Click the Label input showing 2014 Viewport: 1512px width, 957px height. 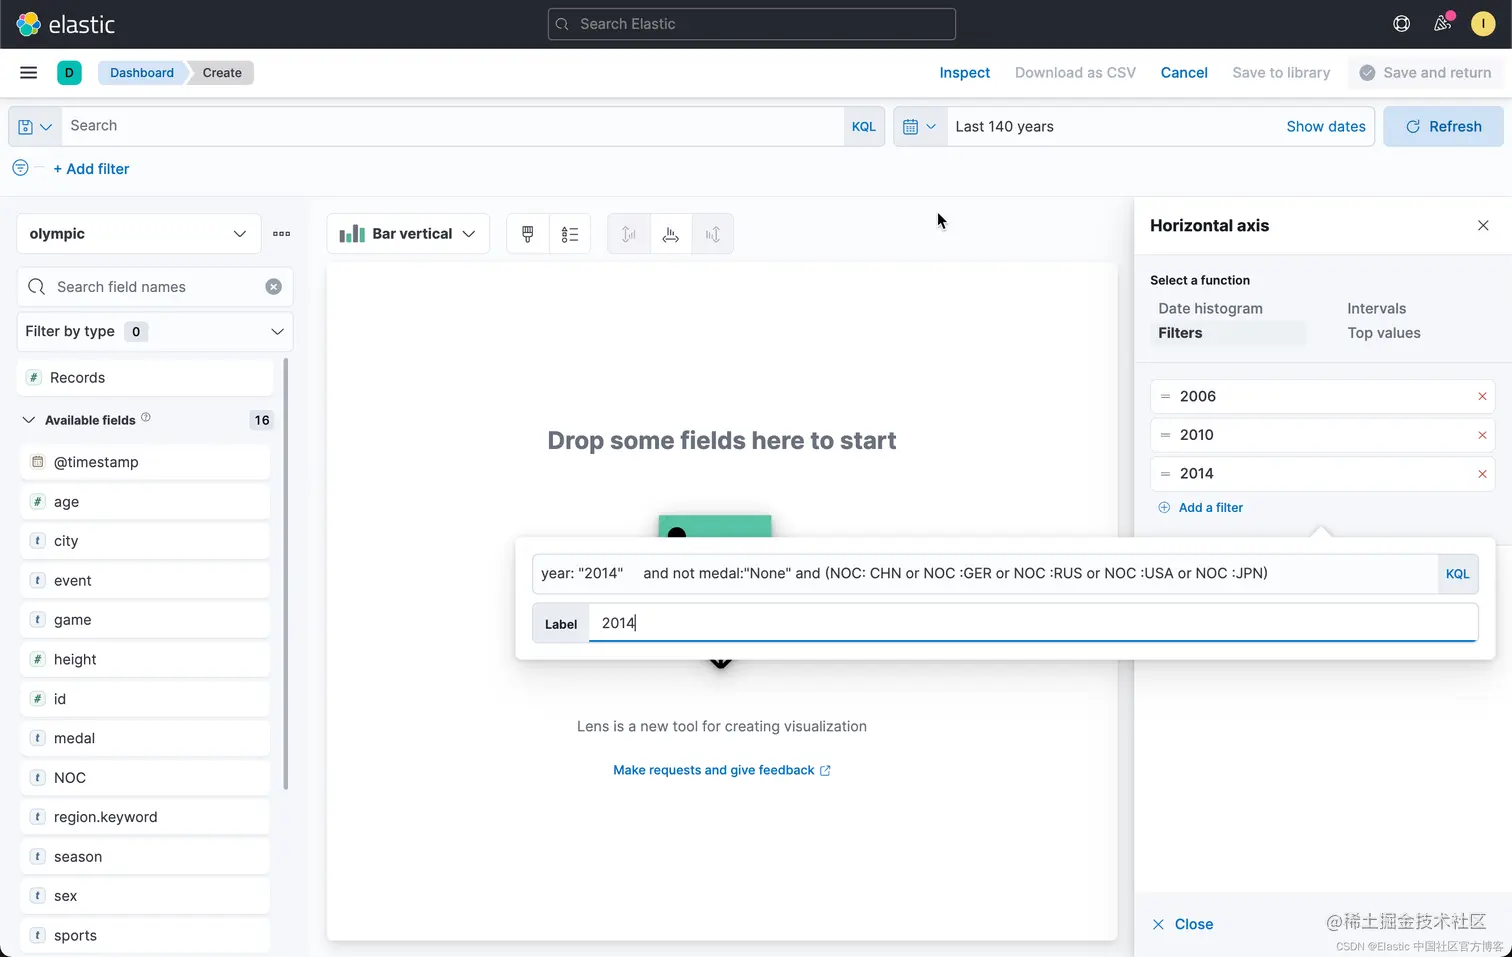1033,623
